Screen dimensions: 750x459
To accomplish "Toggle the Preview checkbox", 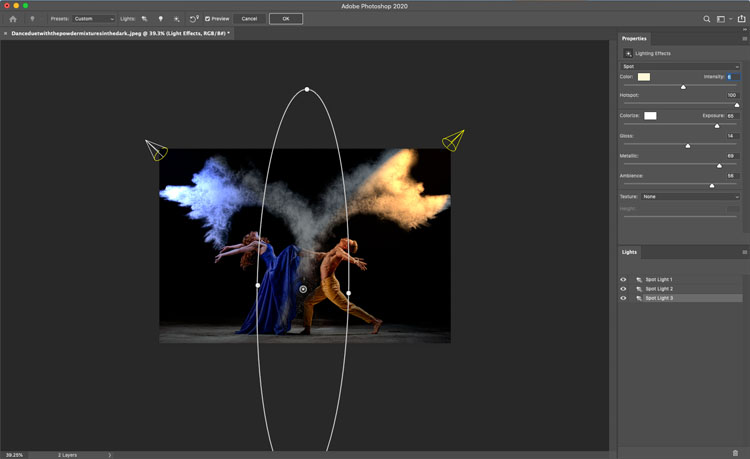I will [208, 19].
